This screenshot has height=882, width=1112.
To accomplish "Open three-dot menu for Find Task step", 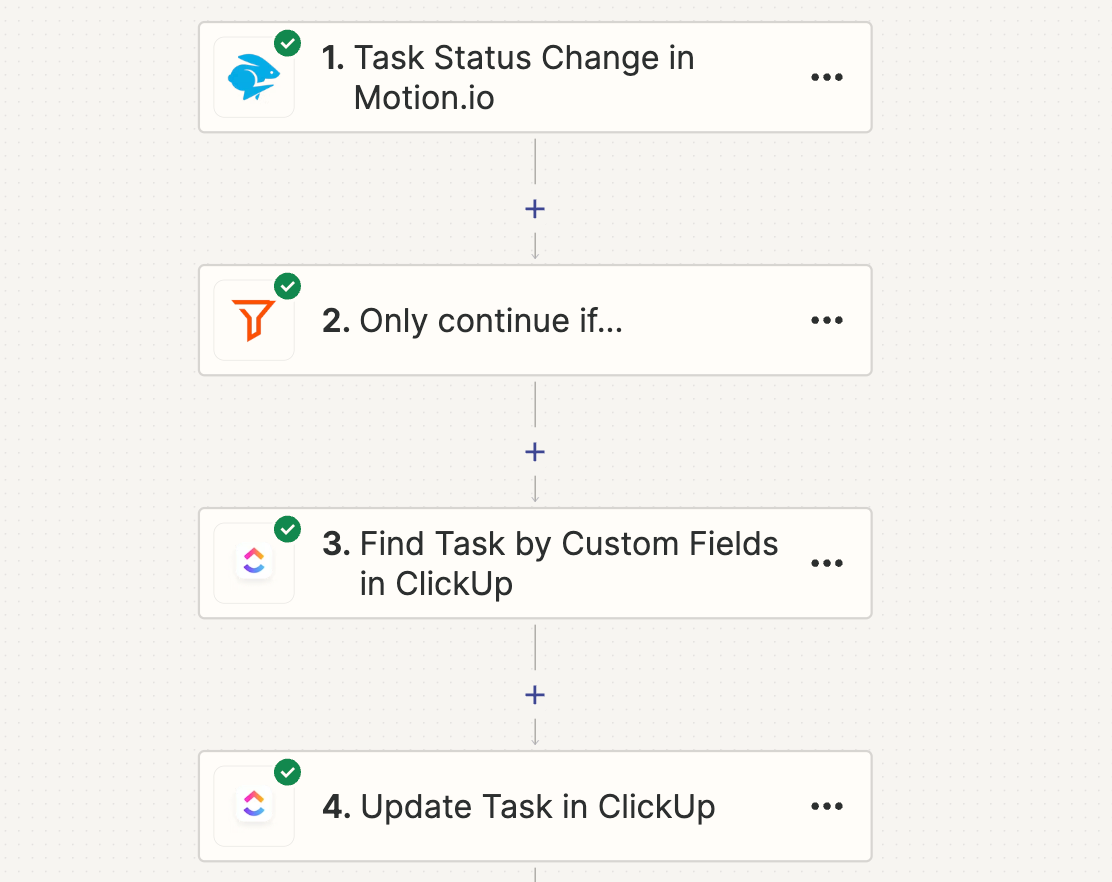I will (x=827, y=564).
